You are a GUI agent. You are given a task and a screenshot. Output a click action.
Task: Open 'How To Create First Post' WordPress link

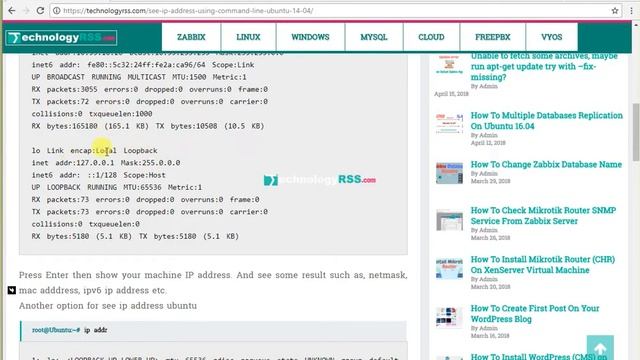click(x=535, y=313)
